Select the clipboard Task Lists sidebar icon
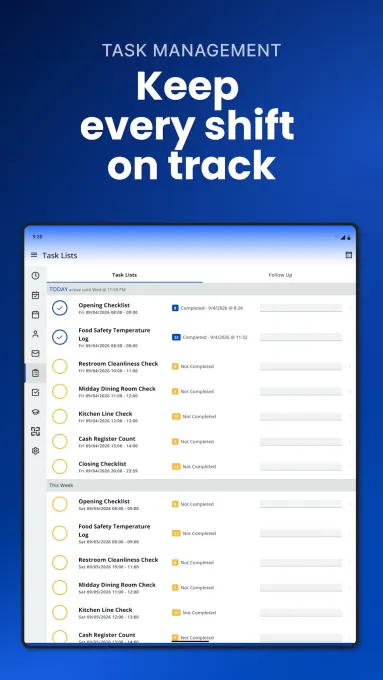 click(x=36, y=373)
